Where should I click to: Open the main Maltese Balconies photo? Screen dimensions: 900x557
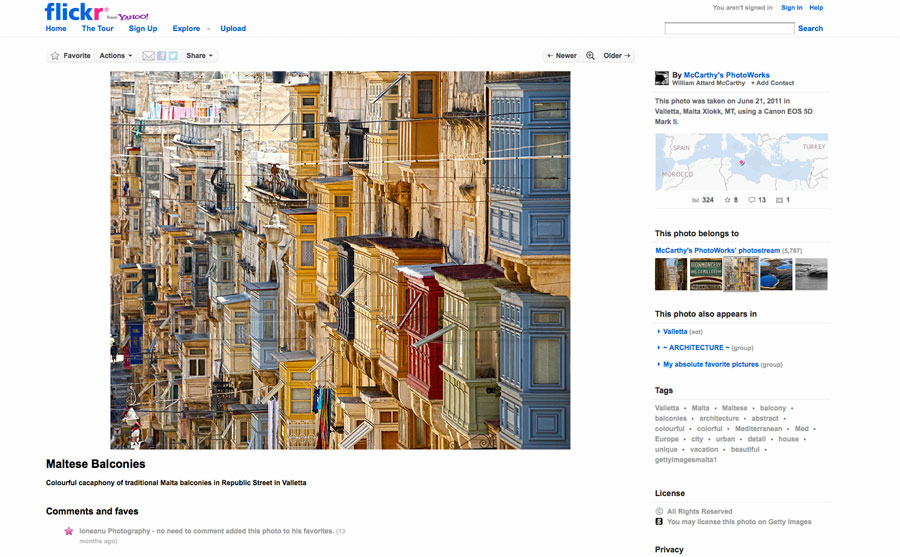[x=340, y=260]
